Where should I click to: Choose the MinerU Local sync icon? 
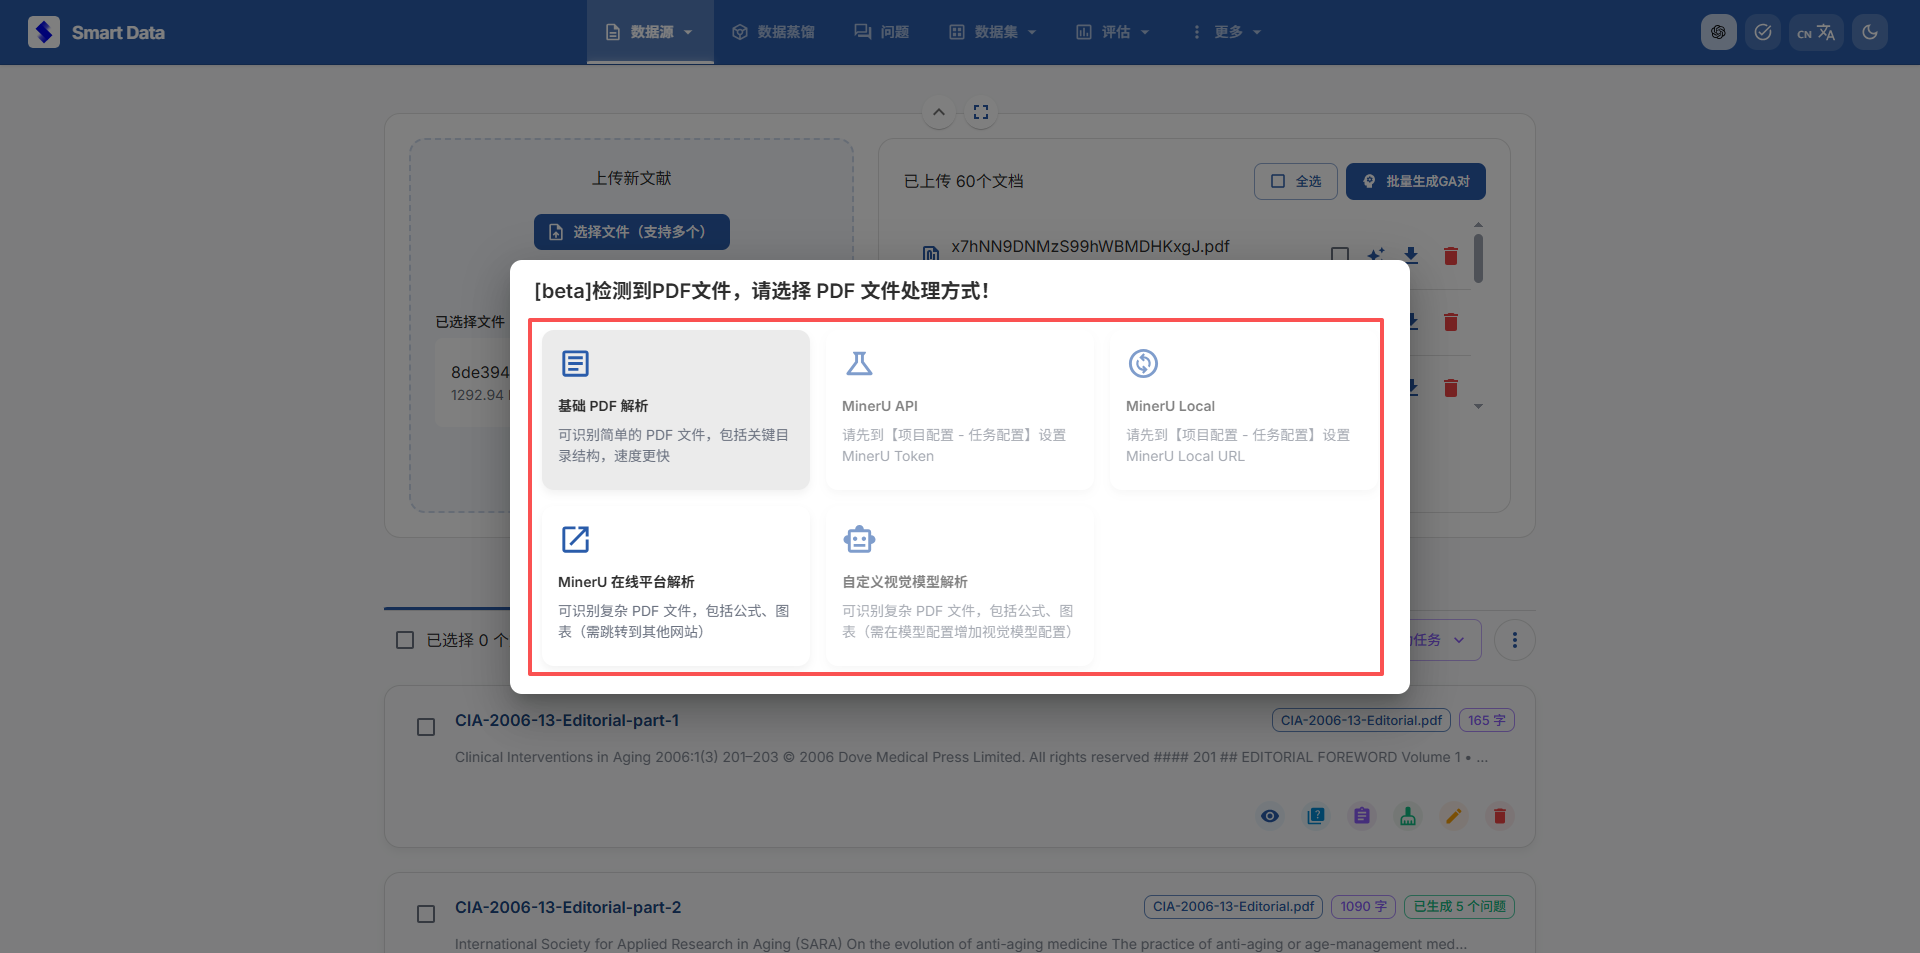1143,363
